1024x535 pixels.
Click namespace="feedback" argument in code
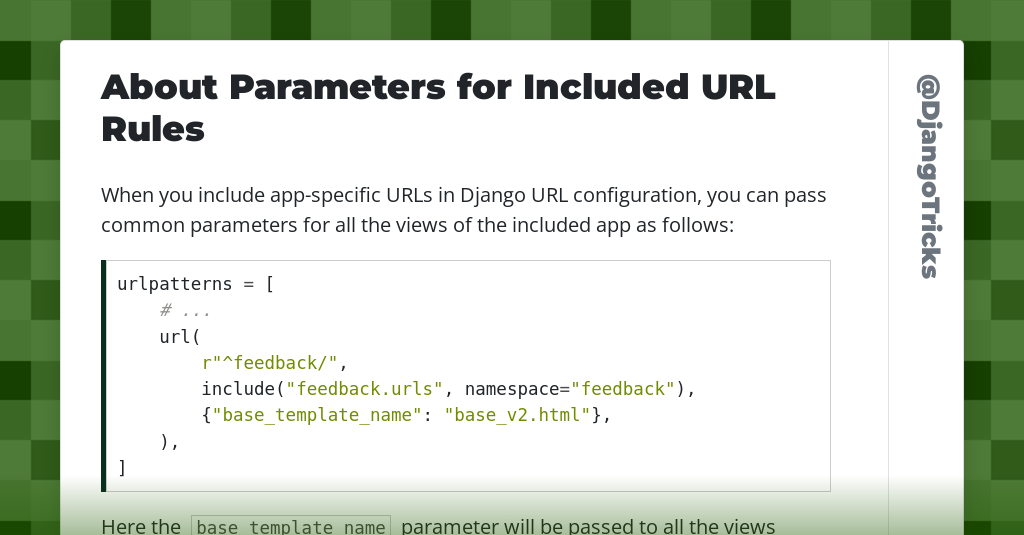pos(569,389)
